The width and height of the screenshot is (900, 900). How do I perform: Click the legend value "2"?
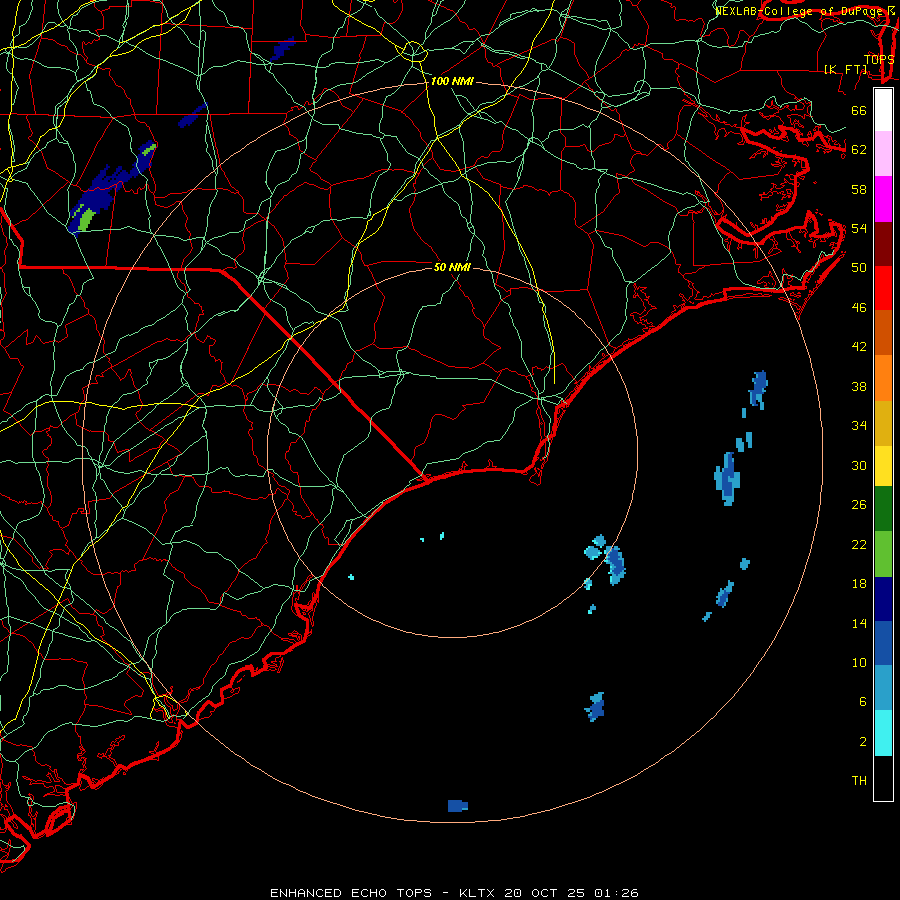[x=863, y=742]
